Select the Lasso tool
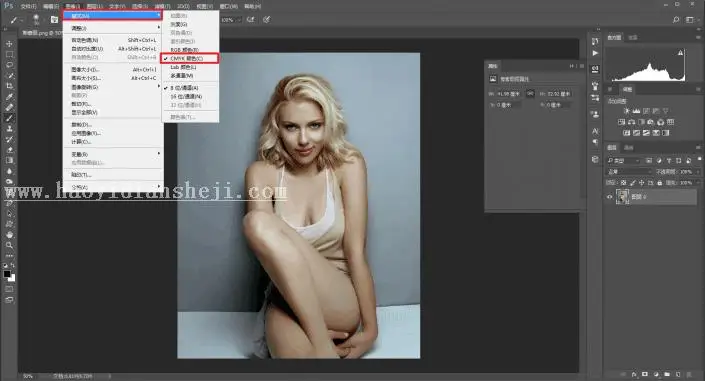This screenshot has width=705, height=381. click(9, 65)
